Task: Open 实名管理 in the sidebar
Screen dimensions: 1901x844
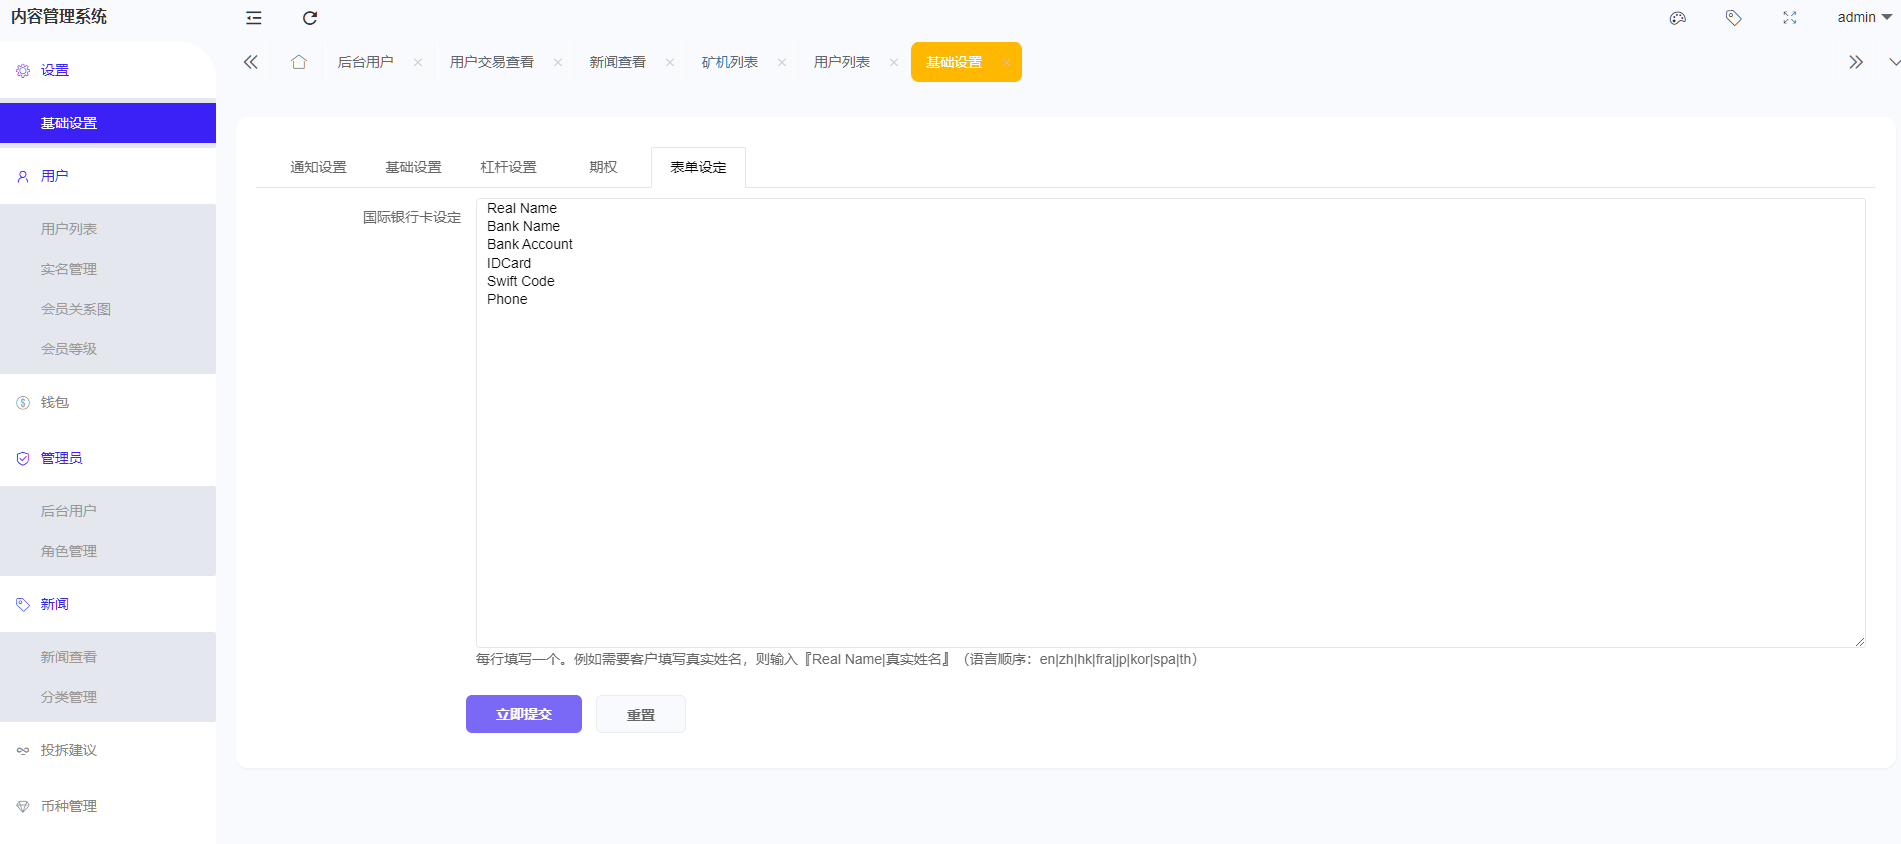Action: pyautogui.click(x=69, y=269)
